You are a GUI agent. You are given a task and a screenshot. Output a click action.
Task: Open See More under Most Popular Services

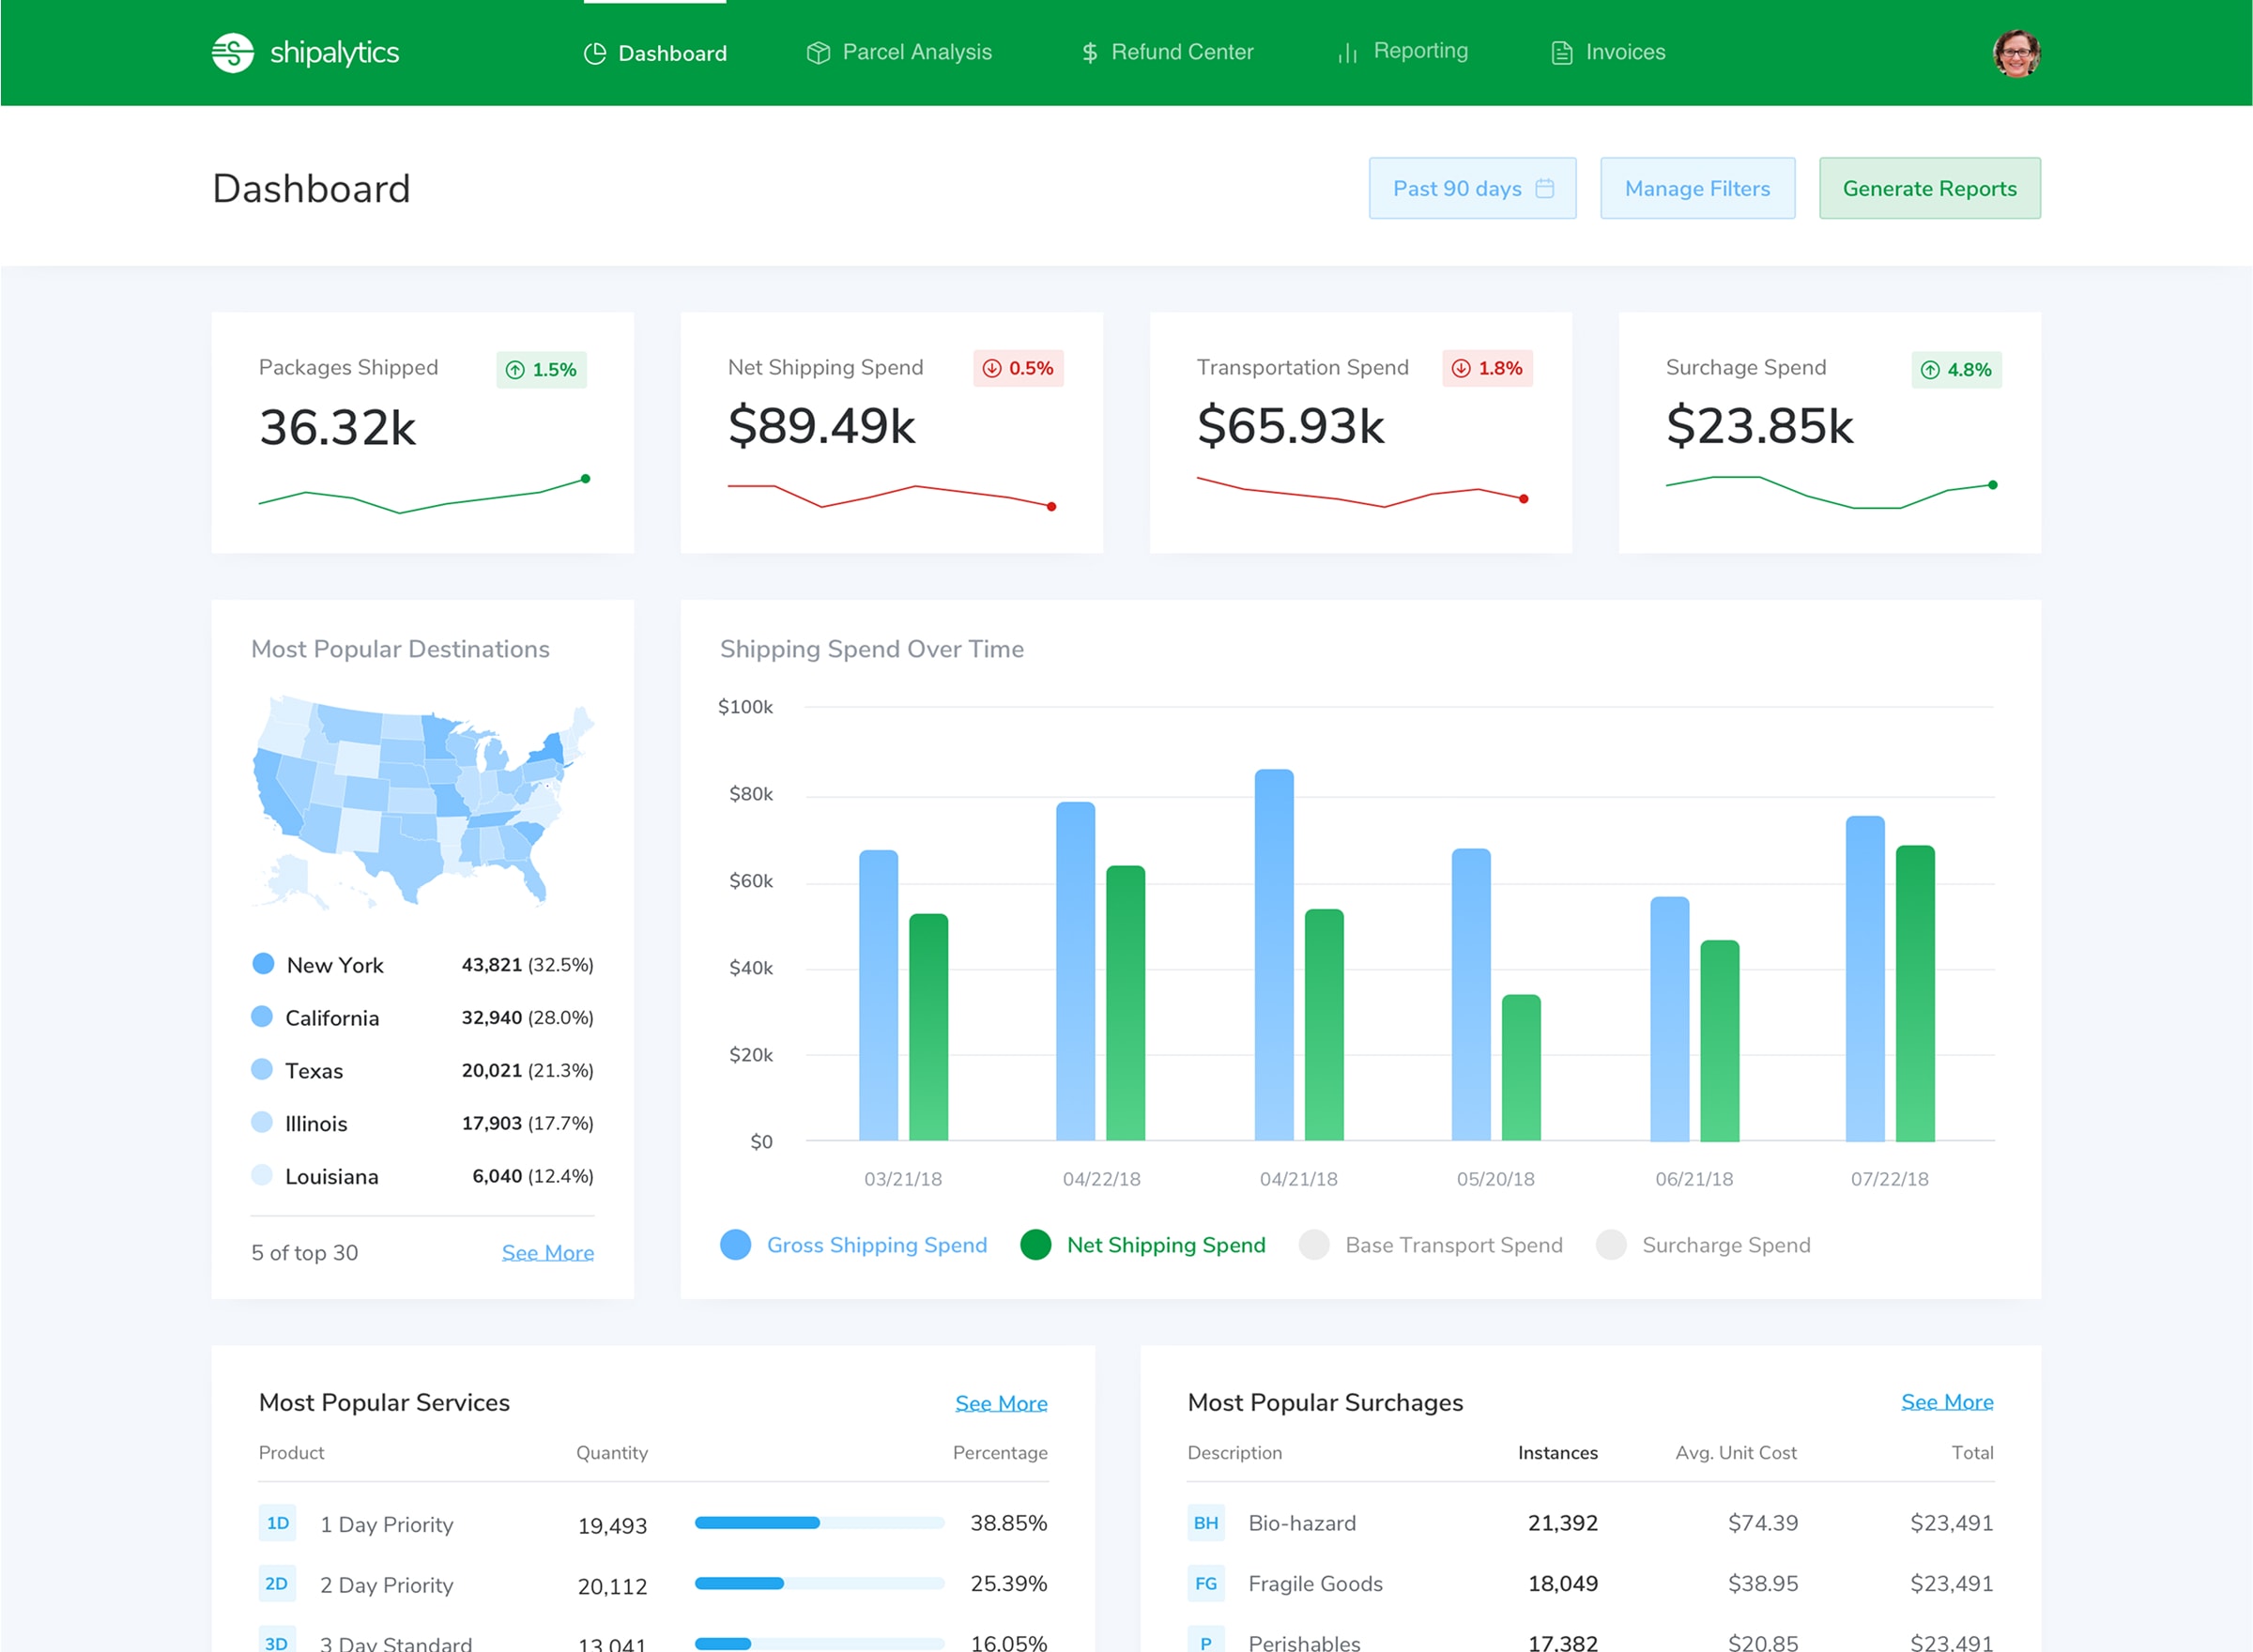click(1001, 1403)
